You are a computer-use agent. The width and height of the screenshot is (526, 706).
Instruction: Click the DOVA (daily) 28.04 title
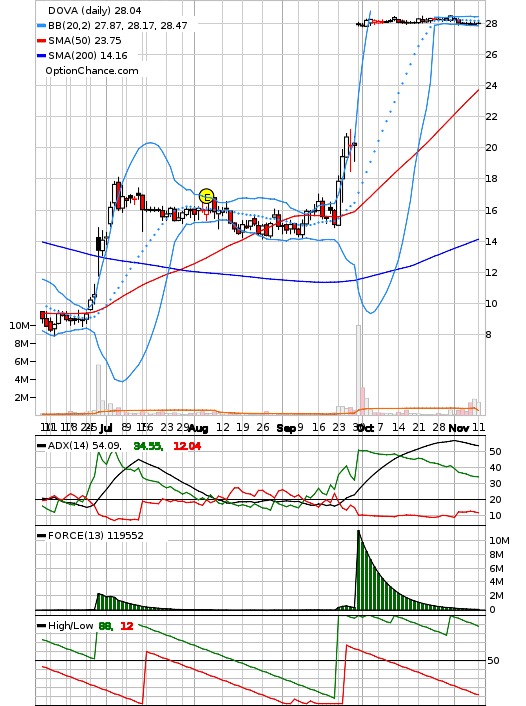tap(95, 10)
